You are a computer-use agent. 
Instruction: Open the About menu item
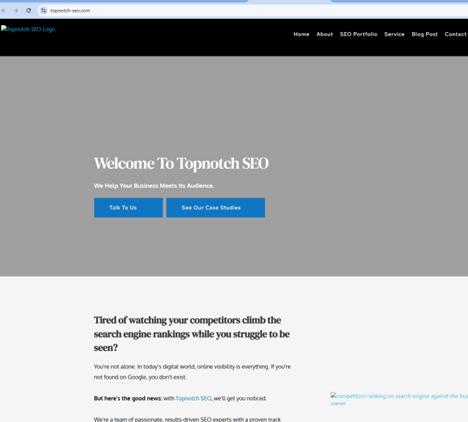(x=325, y=34)
